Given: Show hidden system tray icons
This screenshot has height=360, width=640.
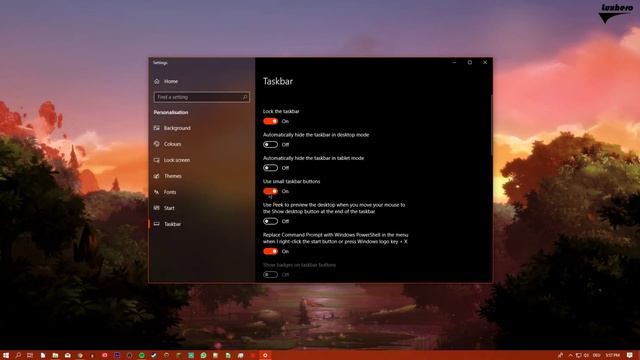Looking at the screenshot, I should pos(571,356).
